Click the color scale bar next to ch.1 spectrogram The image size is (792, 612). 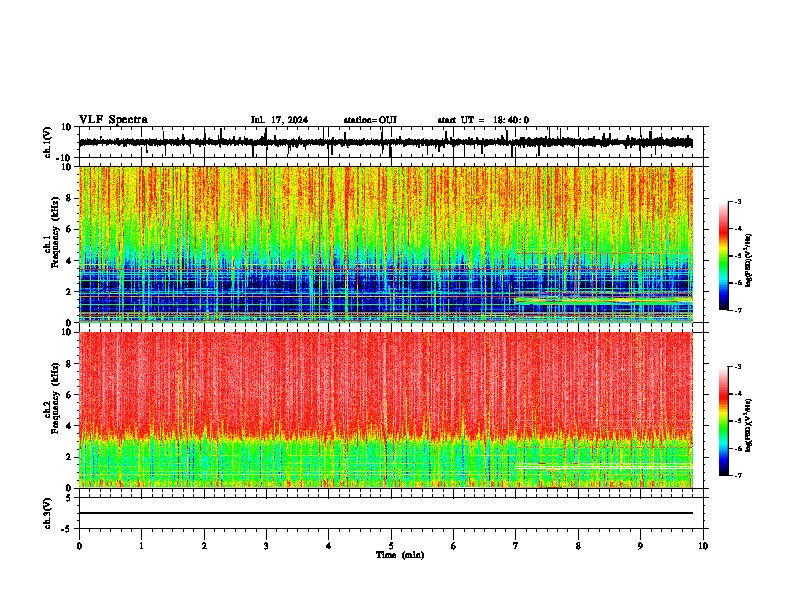723,256
